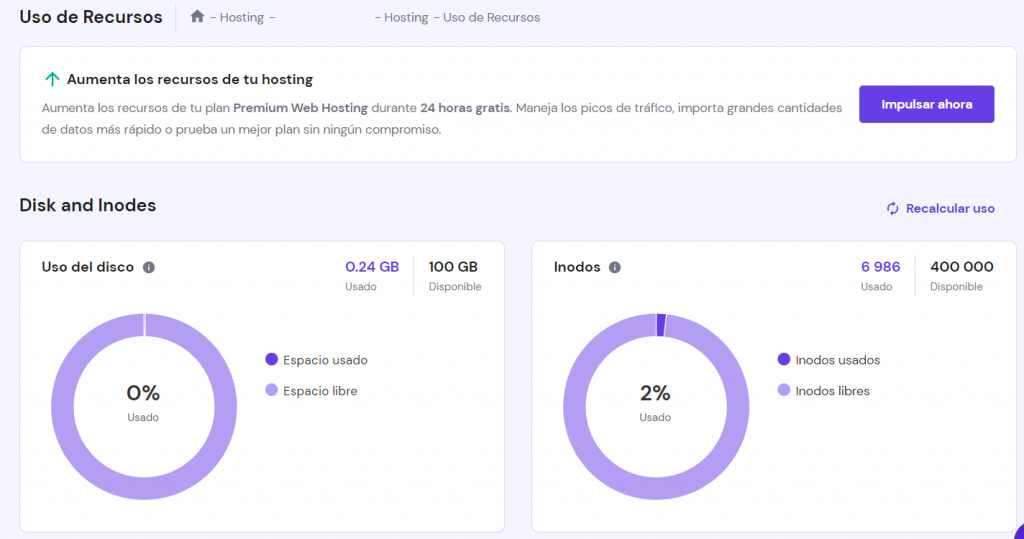Click the home icon in the breadcrumb
The width and height of the screenshot is (1024, 539).
pos(197,17)
